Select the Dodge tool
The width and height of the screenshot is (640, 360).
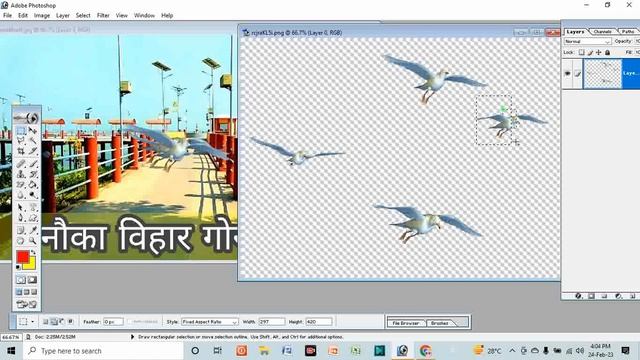click(33, 196)
